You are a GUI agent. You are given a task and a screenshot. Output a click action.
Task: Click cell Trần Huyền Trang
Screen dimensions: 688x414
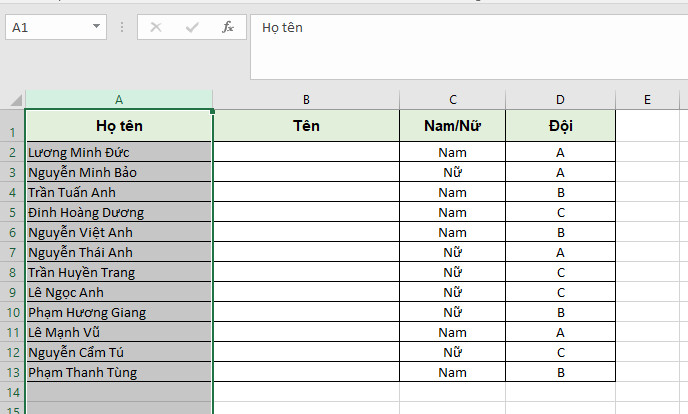click(119, 272)
